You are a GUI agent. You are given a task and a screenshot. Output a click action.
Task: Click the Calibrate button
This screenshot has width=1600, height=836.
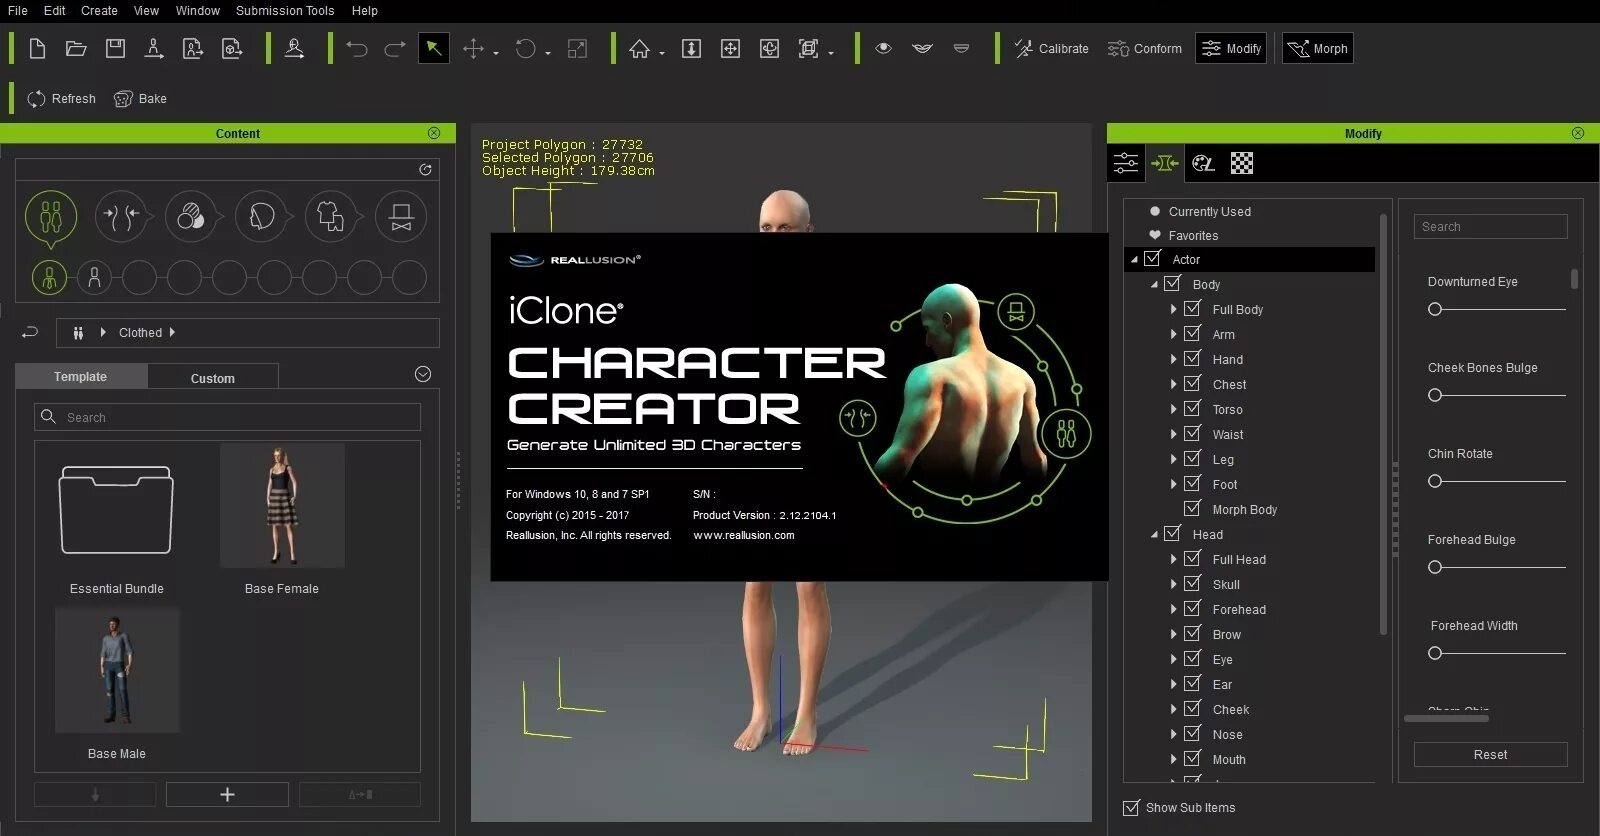click(x=1051, y=48)
